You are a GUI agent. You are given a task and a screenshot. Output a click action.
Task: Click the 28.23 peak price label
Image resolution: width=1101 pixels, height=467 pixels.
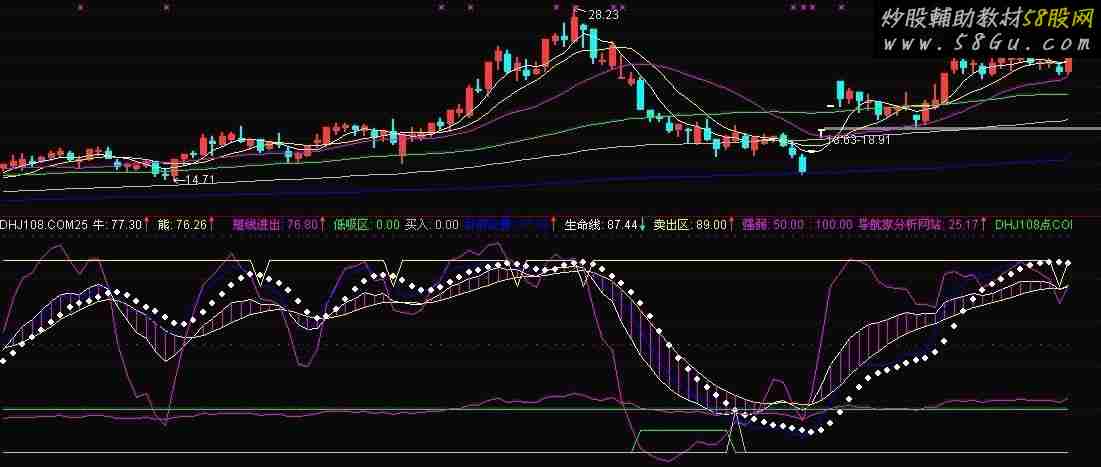603,13
